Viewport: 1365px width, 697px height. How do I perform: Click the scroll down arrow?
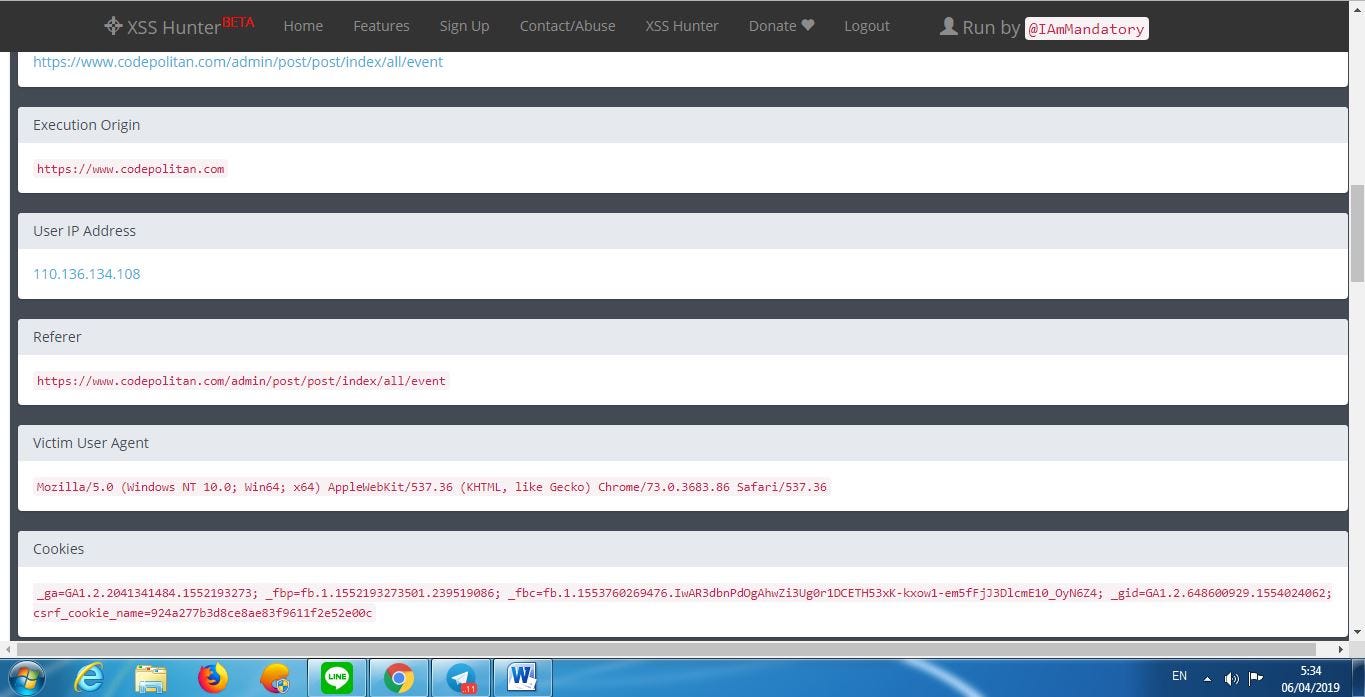(x=1357, y=632)
